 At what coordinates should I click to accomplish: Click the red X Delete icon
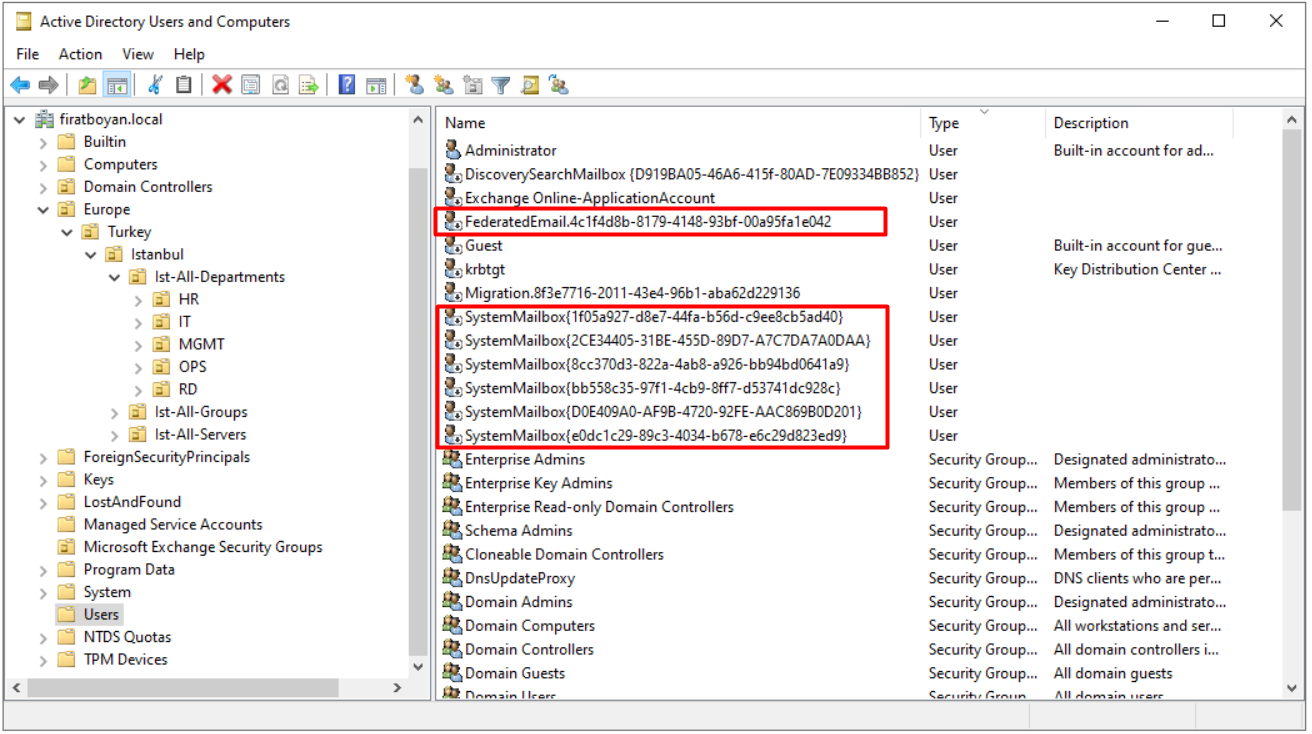pyautogui.click(x=222, y=85)
